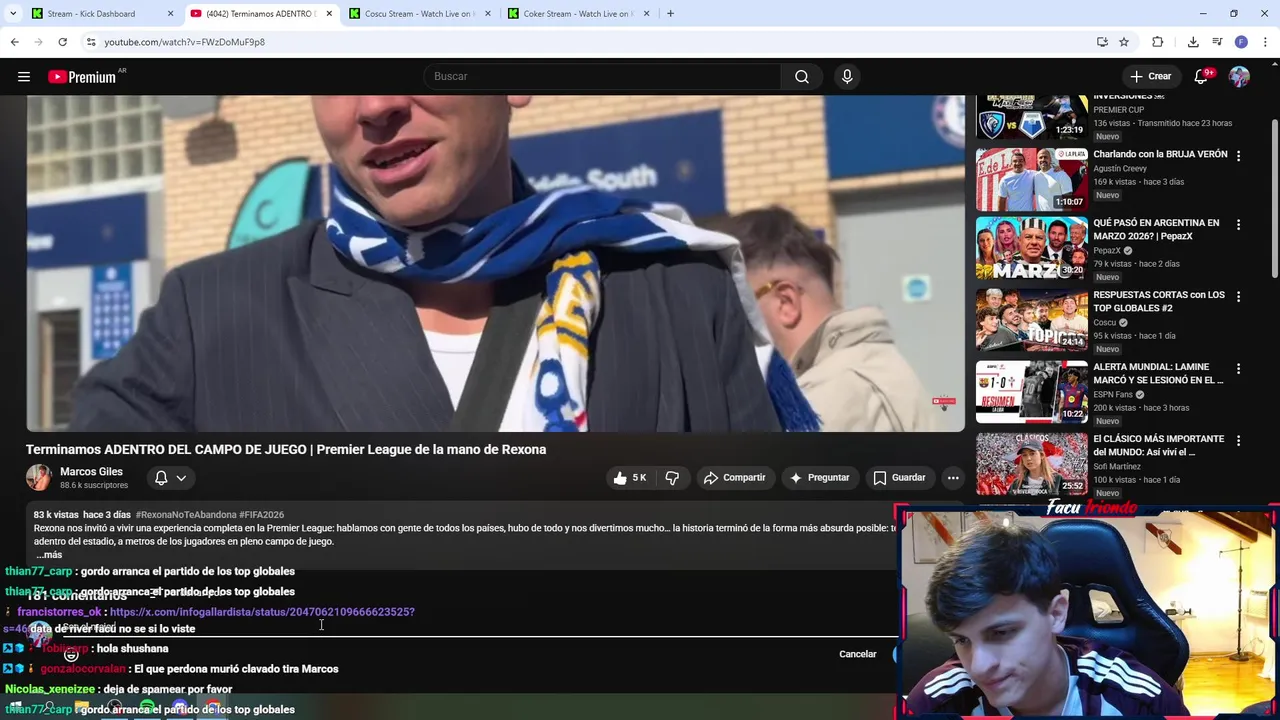The image size is (1280, 720).
Task: View site information icon in address bar
Action: click(x=91, y=42)
